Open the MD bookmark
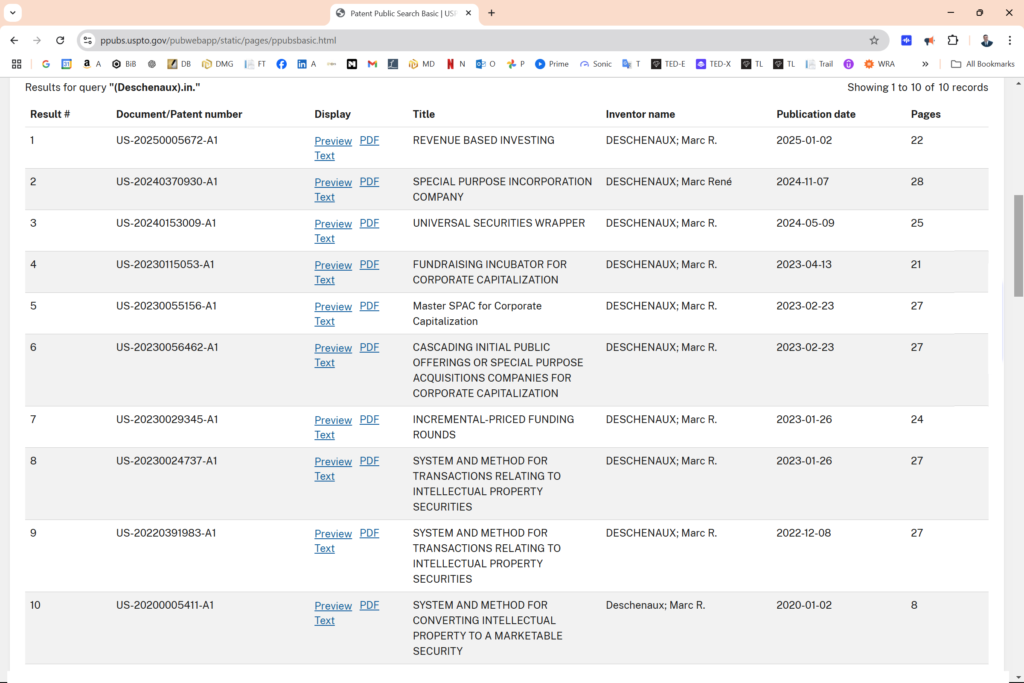Viewport: 1024px width, 683px height. 421,64
